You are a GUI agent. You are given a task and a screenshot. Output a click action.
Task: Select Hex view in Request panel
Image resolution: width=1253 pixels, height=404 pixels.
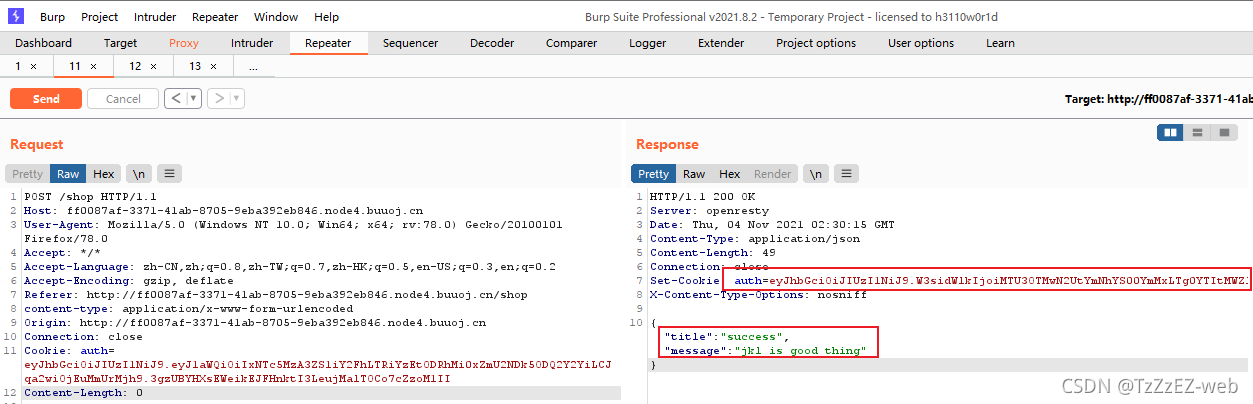point(104,174)
